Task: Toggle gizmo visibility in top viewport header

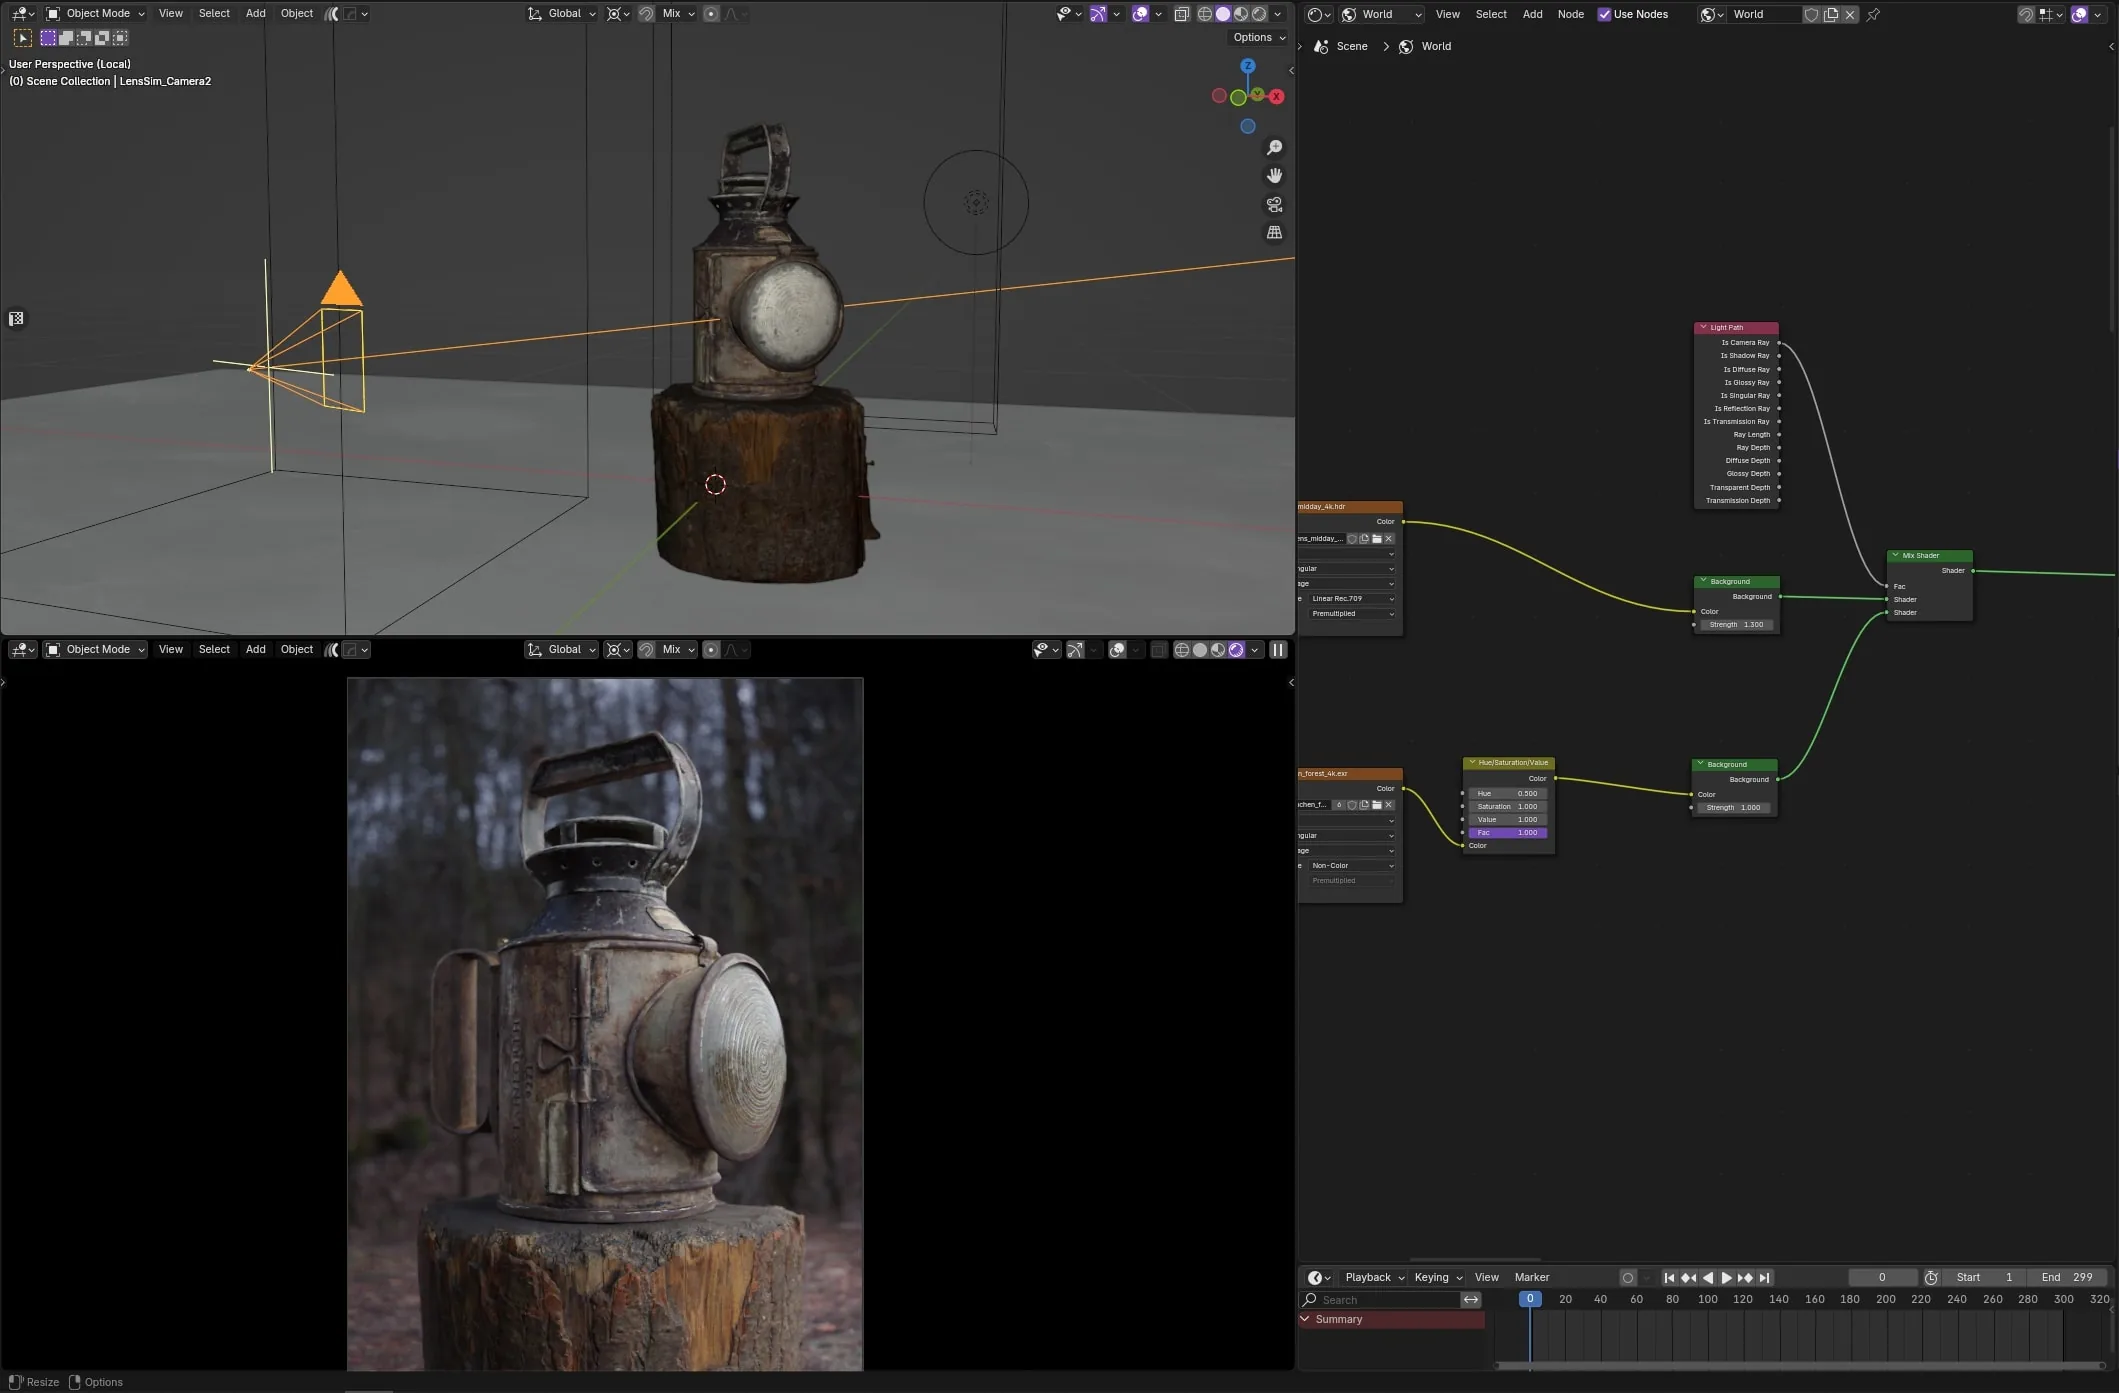Action: [1098, 14]
